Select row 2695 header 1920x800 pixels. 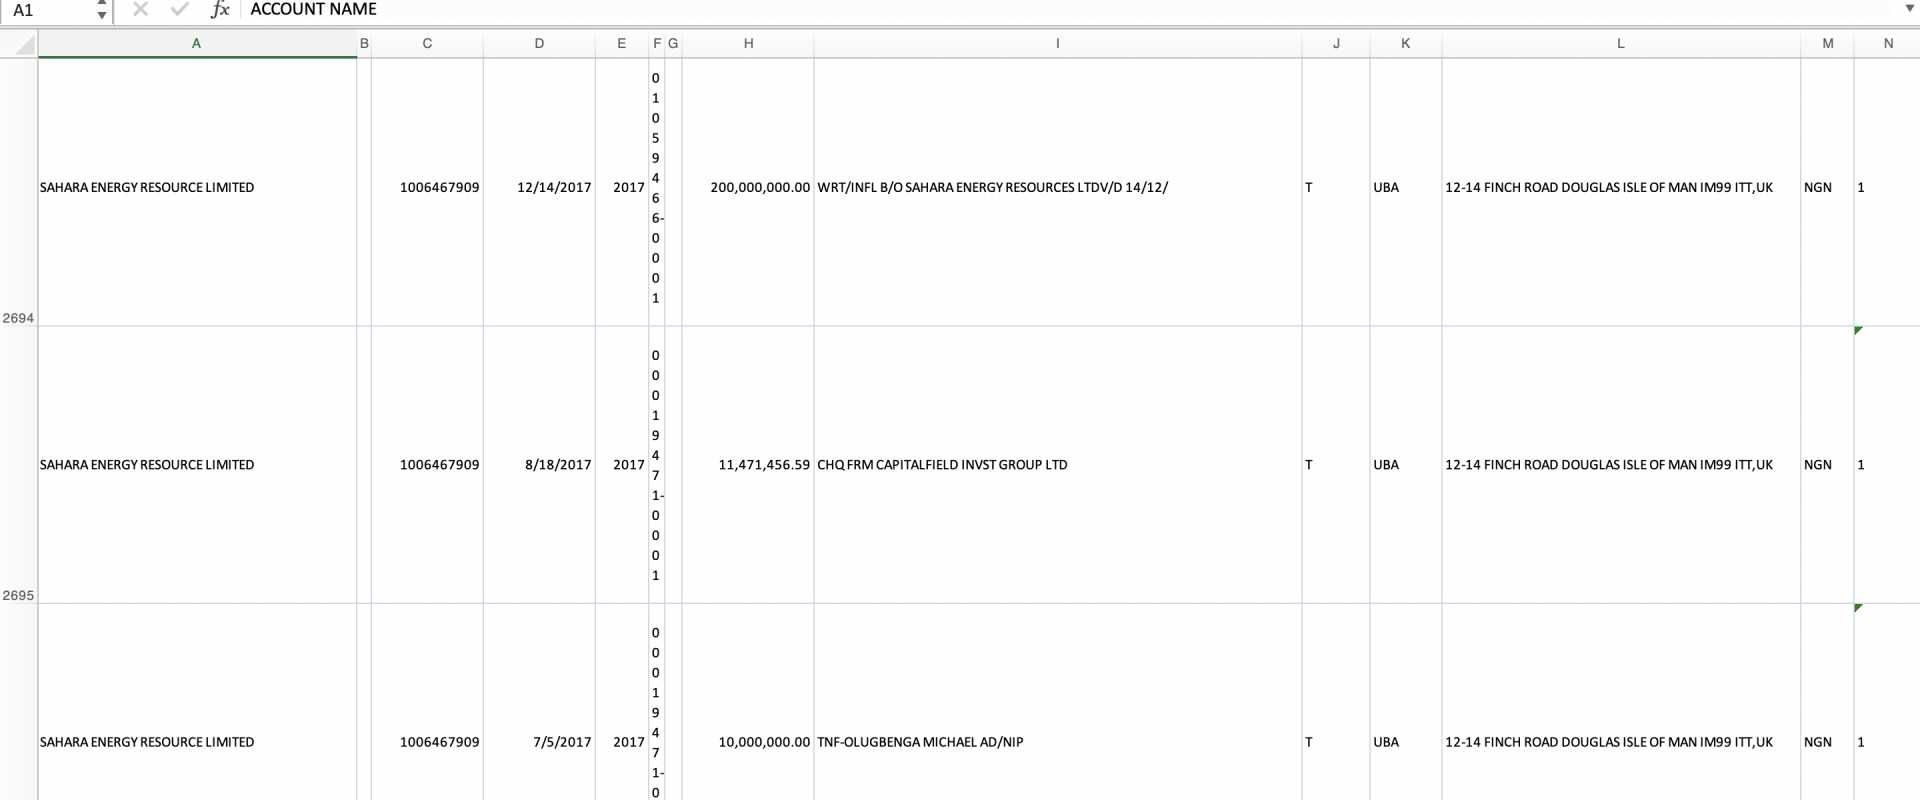click(19, 465)
